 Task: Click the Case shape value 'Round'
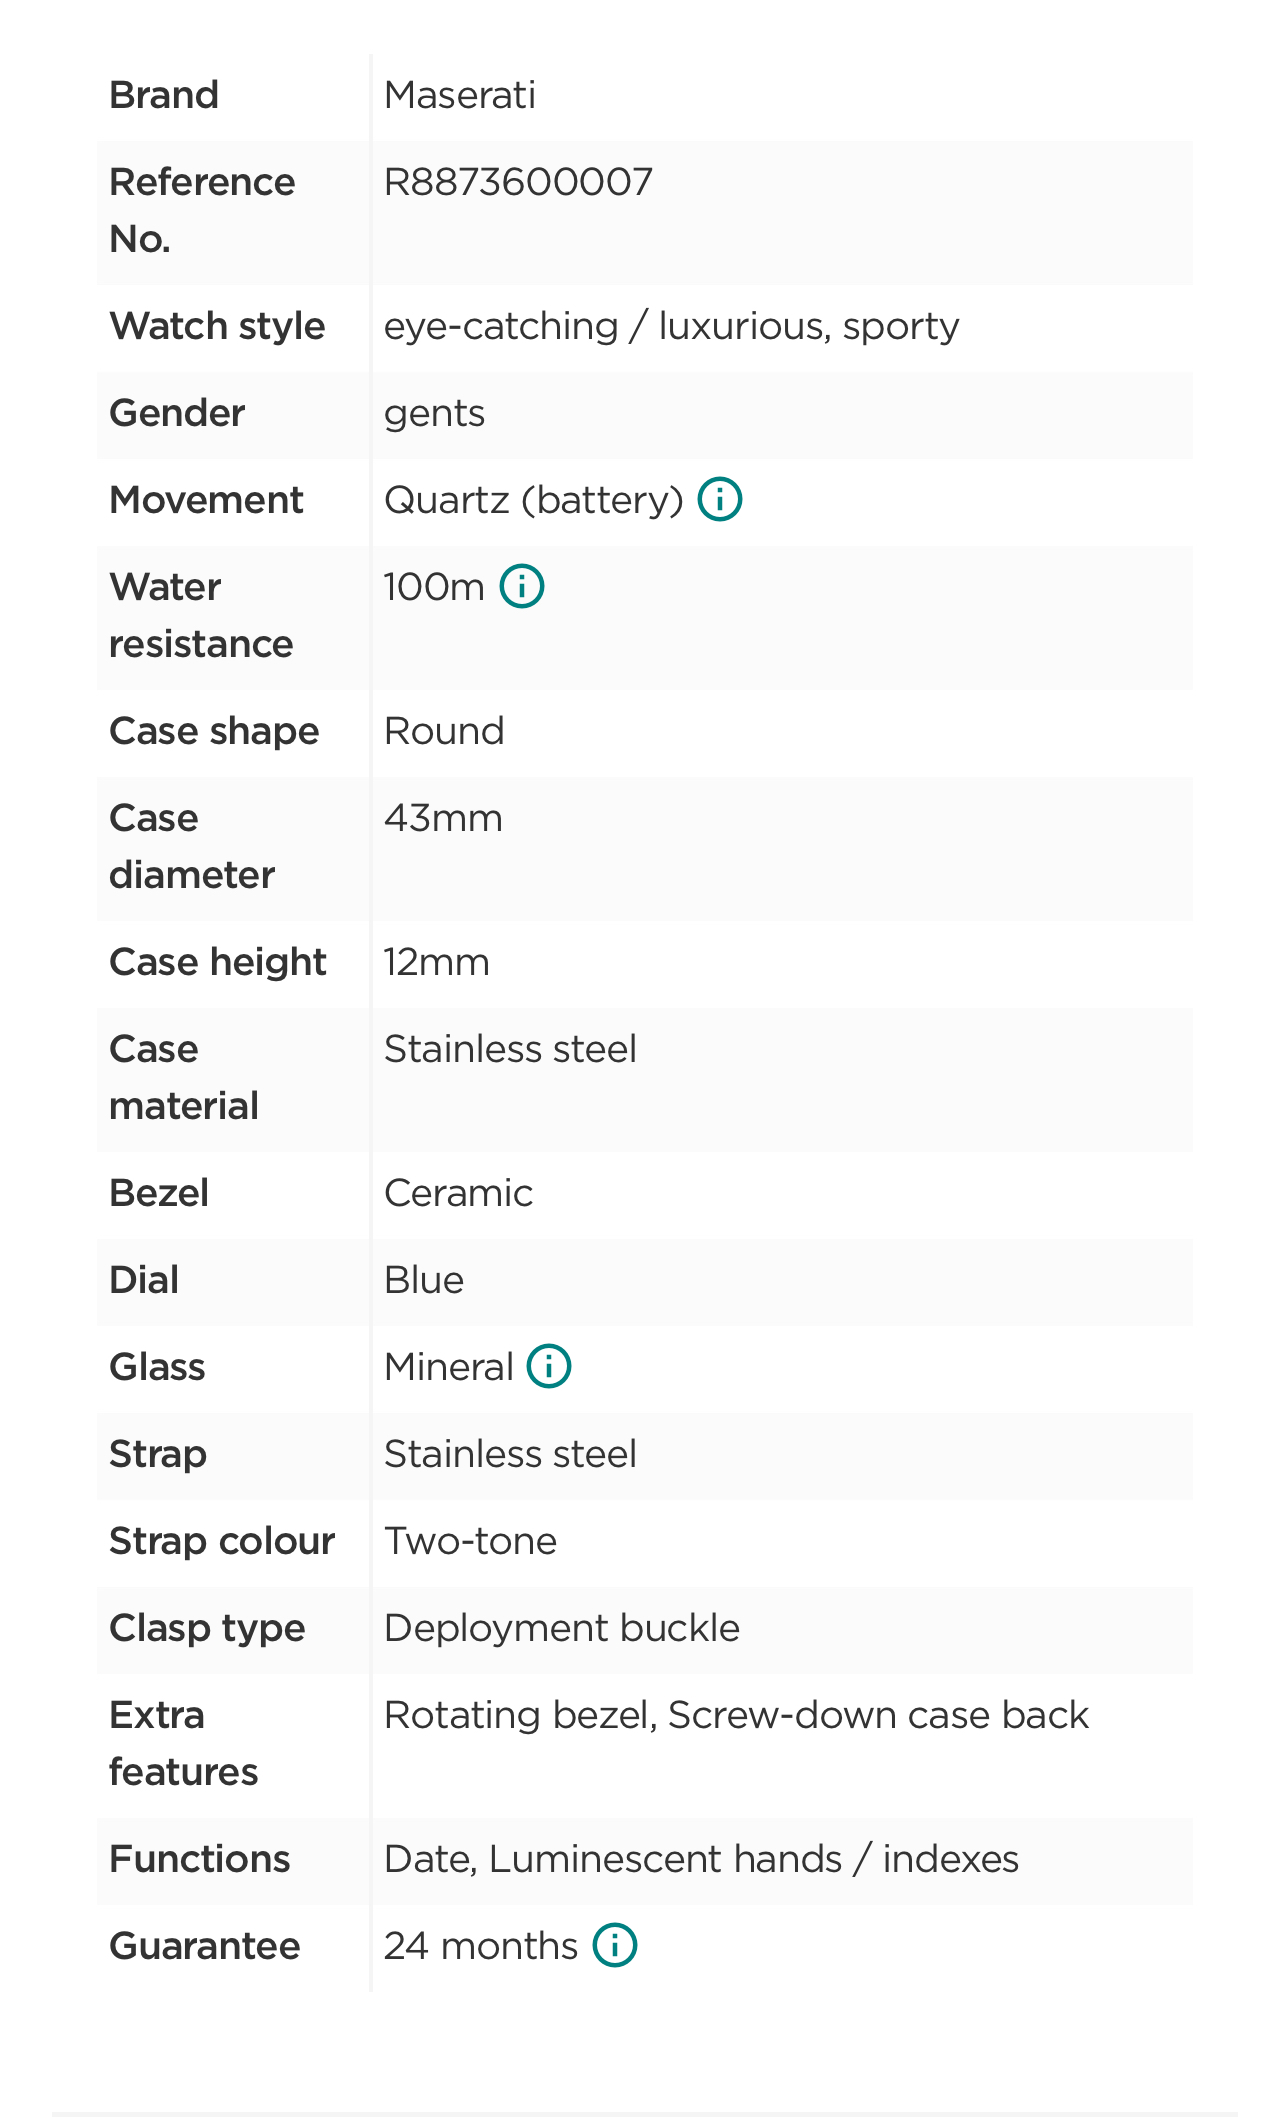pyautogui.click(x=444, y=731)
